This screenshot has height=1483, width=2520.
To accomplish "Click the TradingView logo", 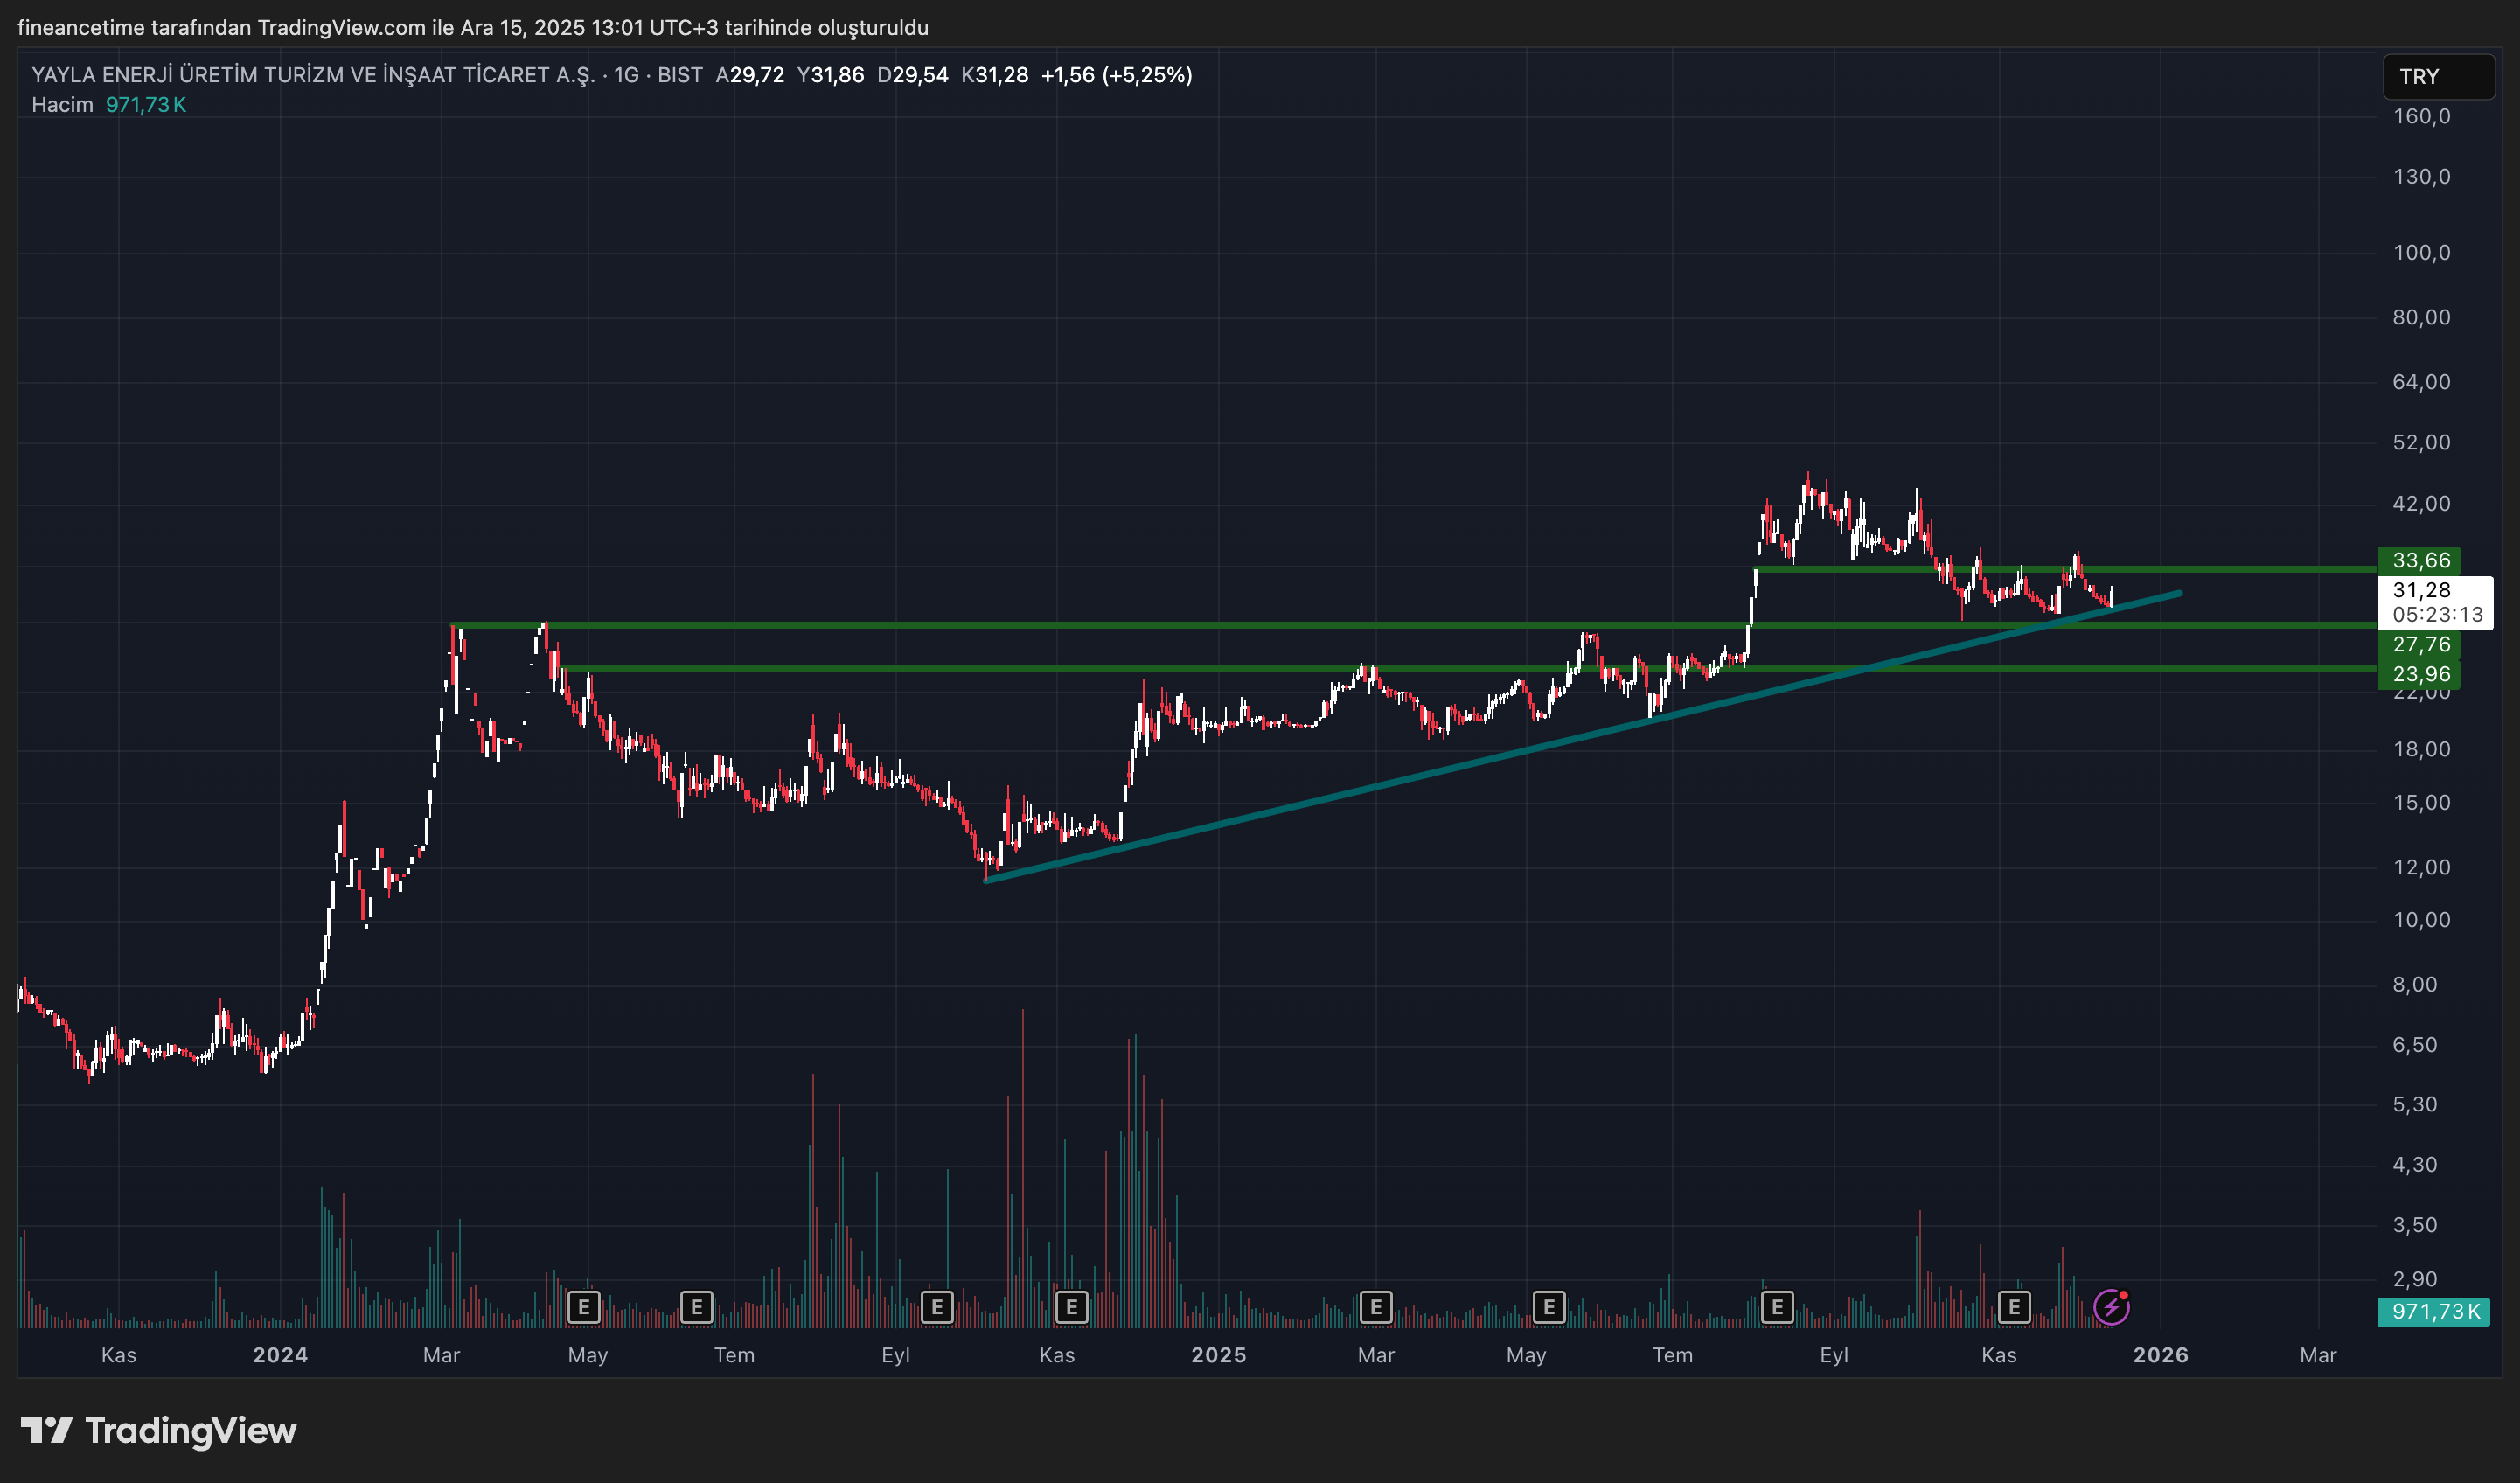I will click(160, 1430).
